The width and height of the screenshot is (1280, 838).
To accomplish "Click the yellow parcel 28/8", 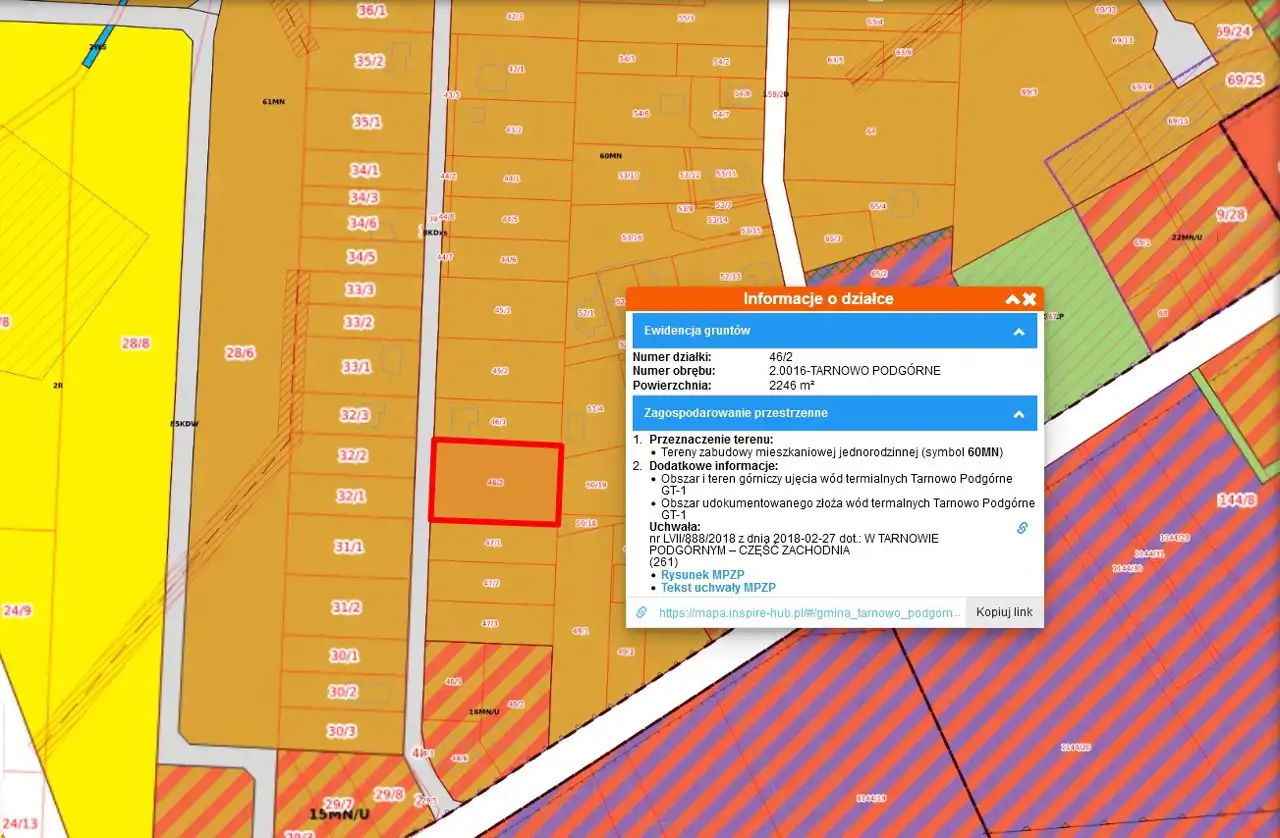I will [135, 343].
